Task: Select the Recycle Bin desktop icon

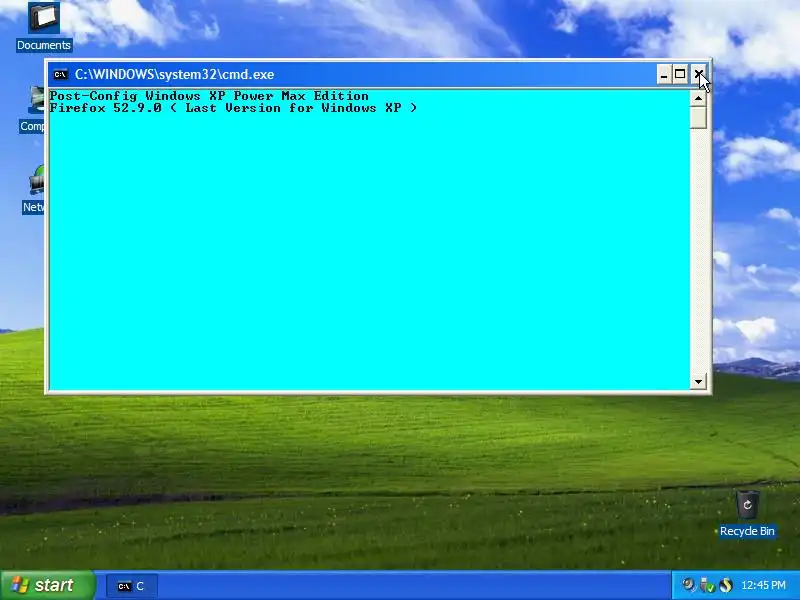Action: 747,514
